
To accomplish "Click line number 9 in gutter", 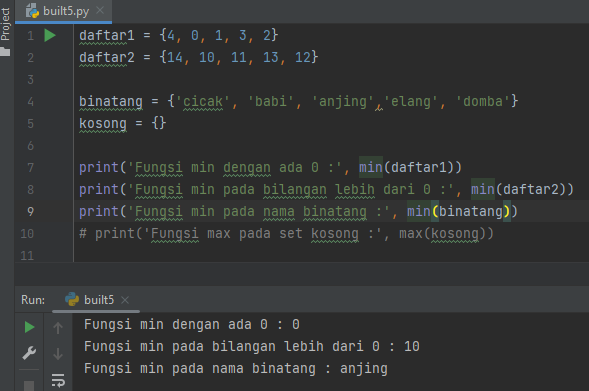I will tap(30, 211).
